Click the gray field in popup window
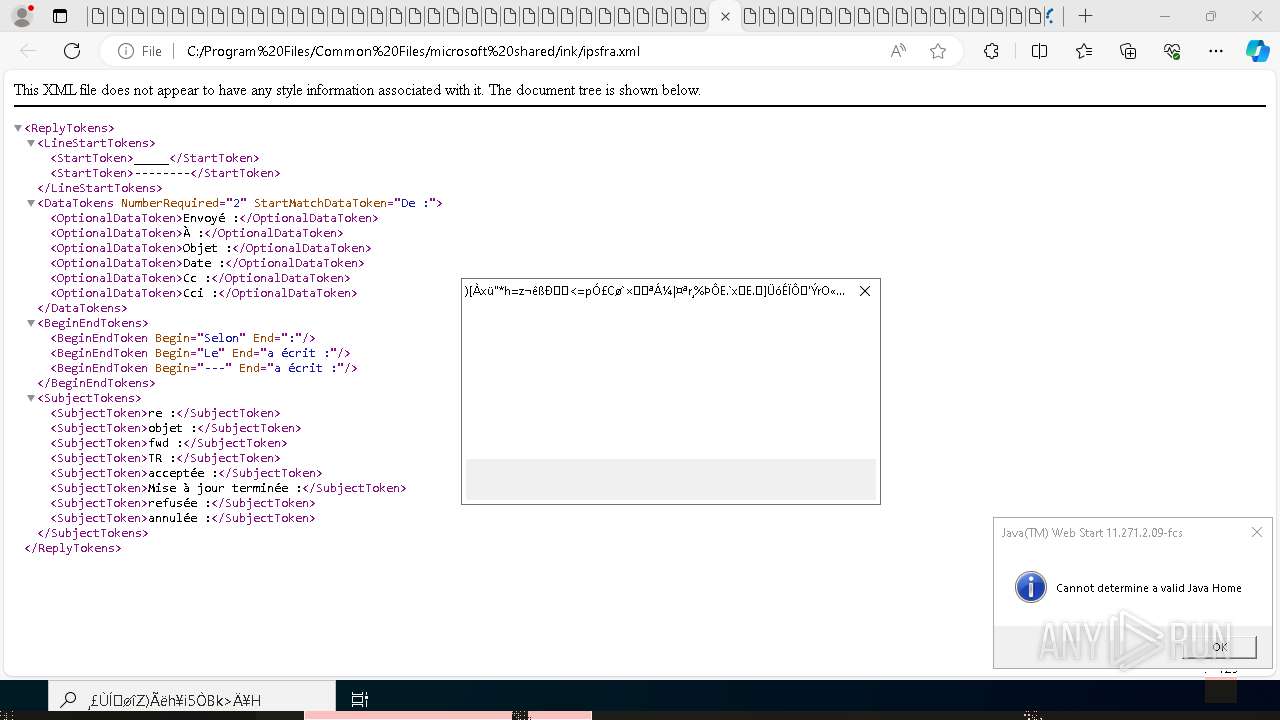The width and height of the screenshot is (1280, 720). [x=671, y=479]
